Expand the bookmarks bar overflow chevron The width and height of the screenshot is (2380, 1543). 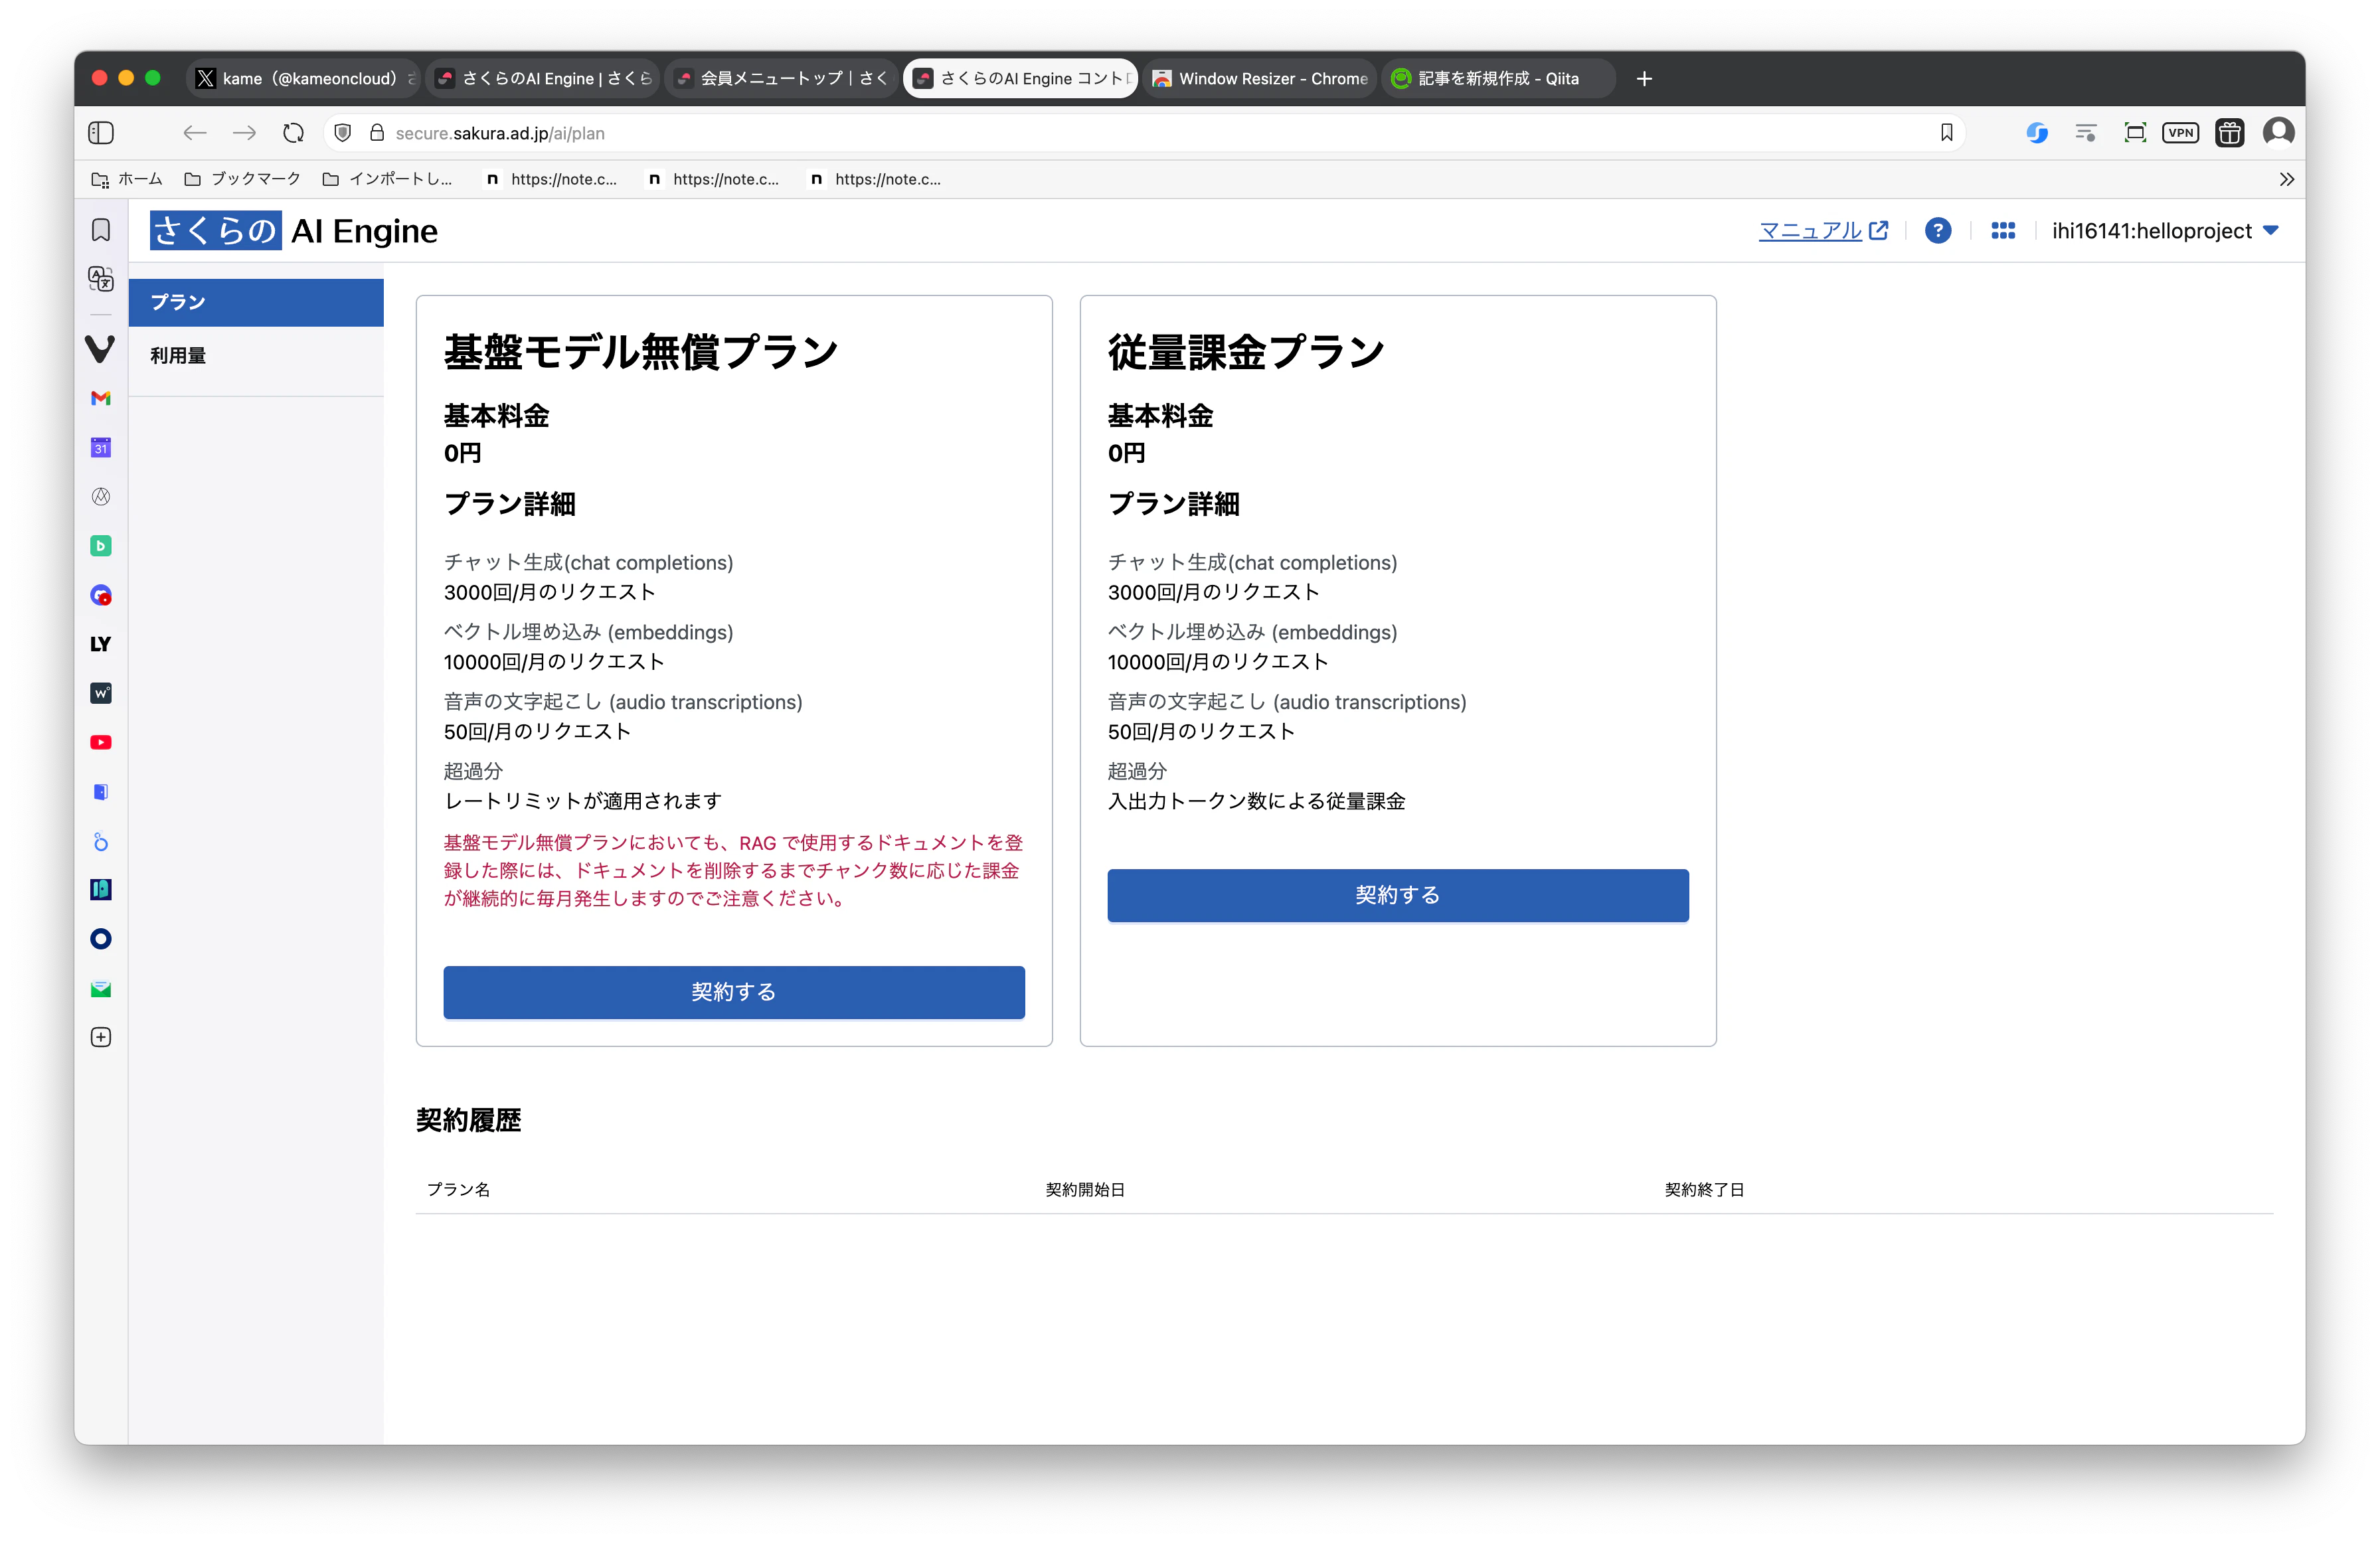click(2286, 180)
